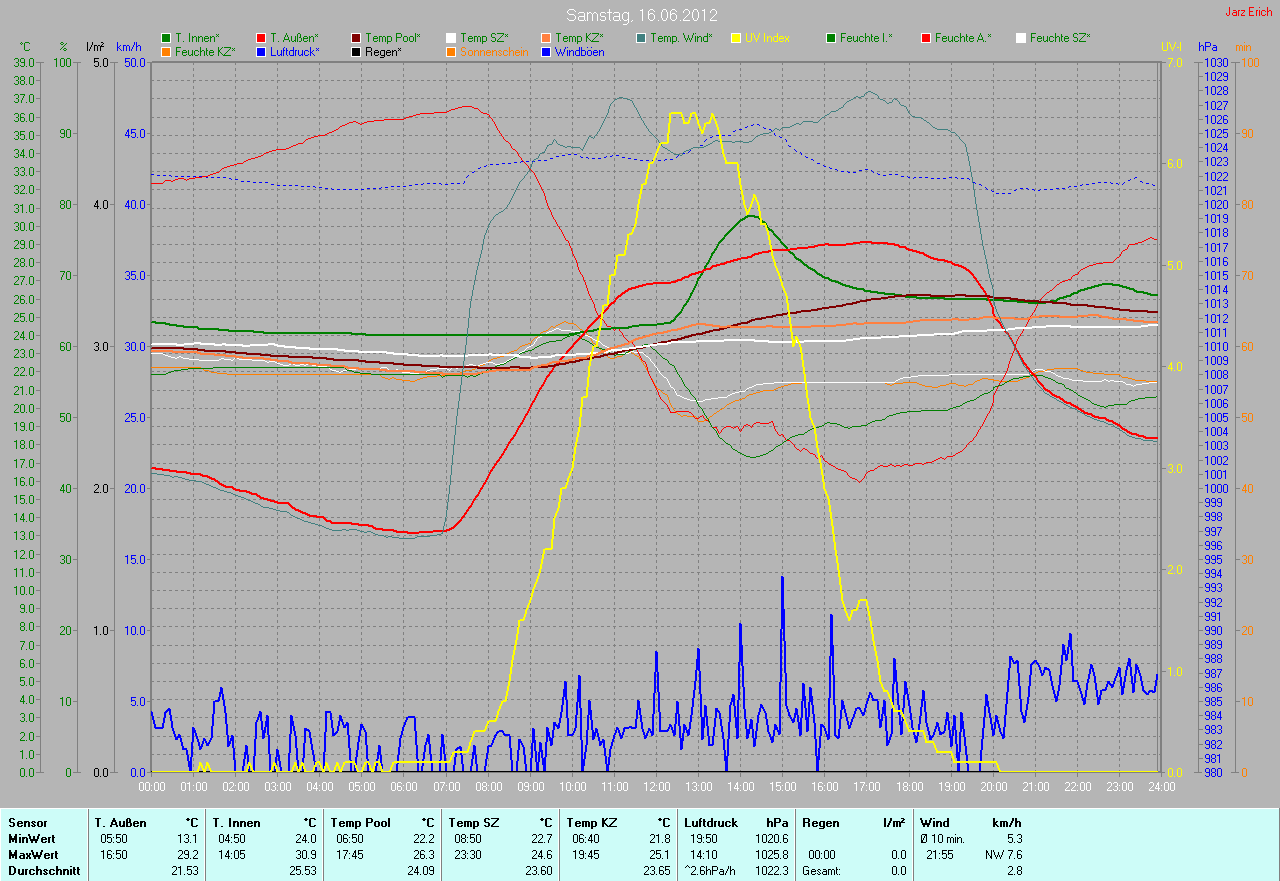The height and width of the screenshot is (881, 1280).
Task: Click the green T. Innen legend swatch
Action: click(x=166, y=38)
